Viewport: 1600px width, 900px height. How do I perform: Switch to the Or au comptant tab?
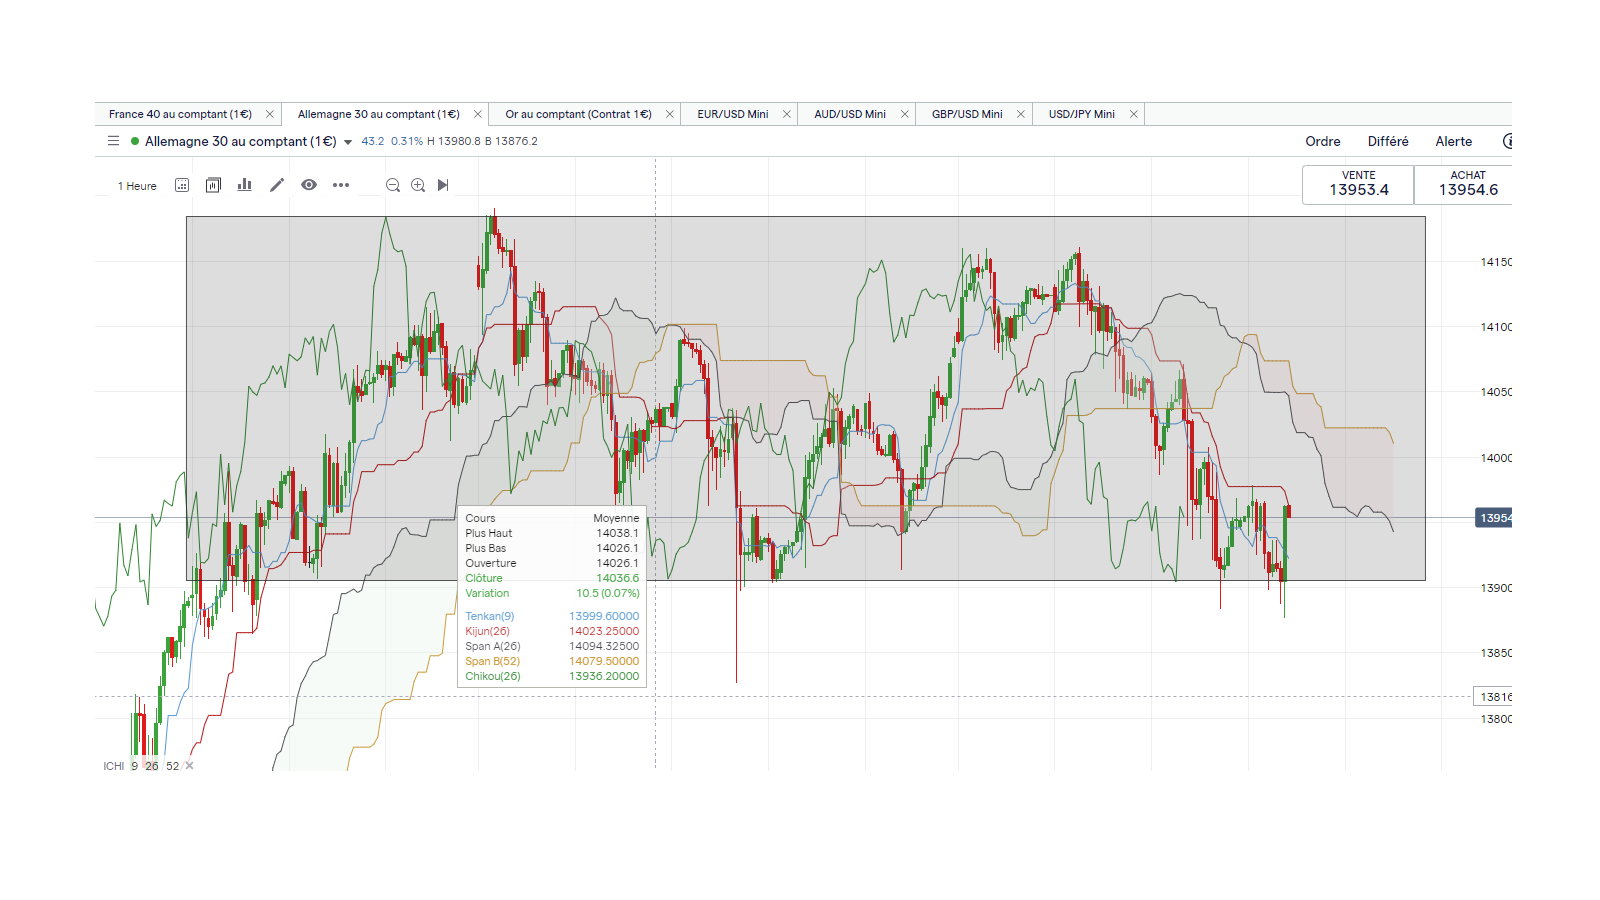click(x=578, y=114)
